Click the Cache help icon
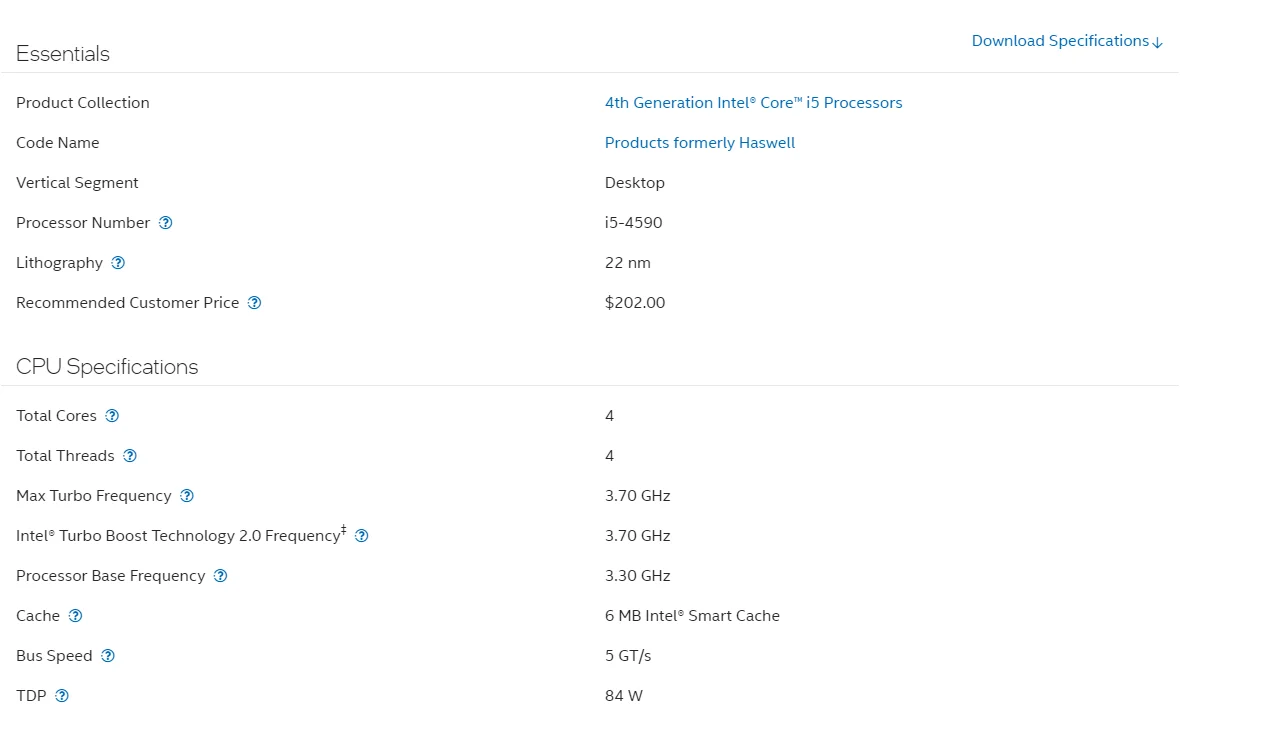Viewport: 1265px width, 742px height. pos(75,616)
